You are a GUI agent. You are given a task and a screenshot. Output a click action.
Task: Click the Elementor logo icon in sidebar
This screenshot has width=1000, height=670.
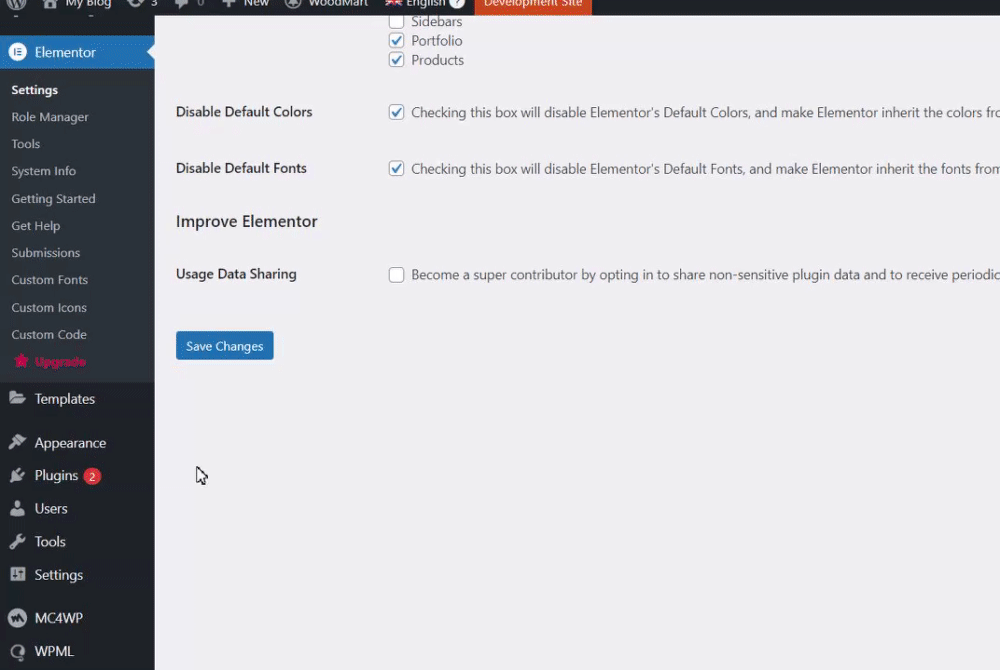pos(18,52)
